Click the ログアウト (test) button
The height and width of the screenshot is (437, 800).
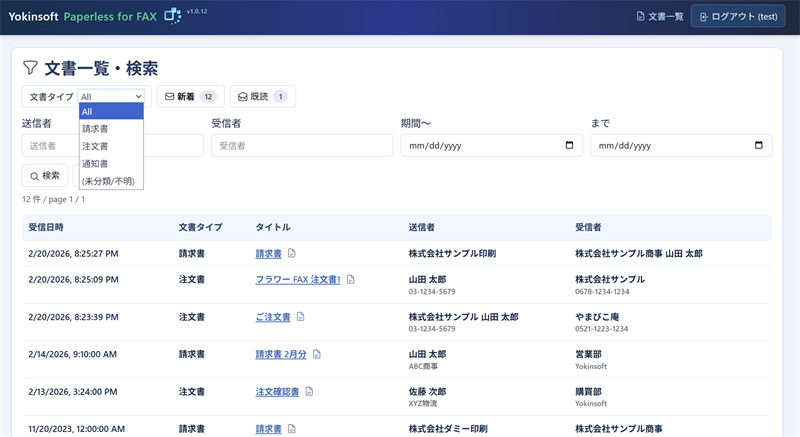tap(738, 16)
